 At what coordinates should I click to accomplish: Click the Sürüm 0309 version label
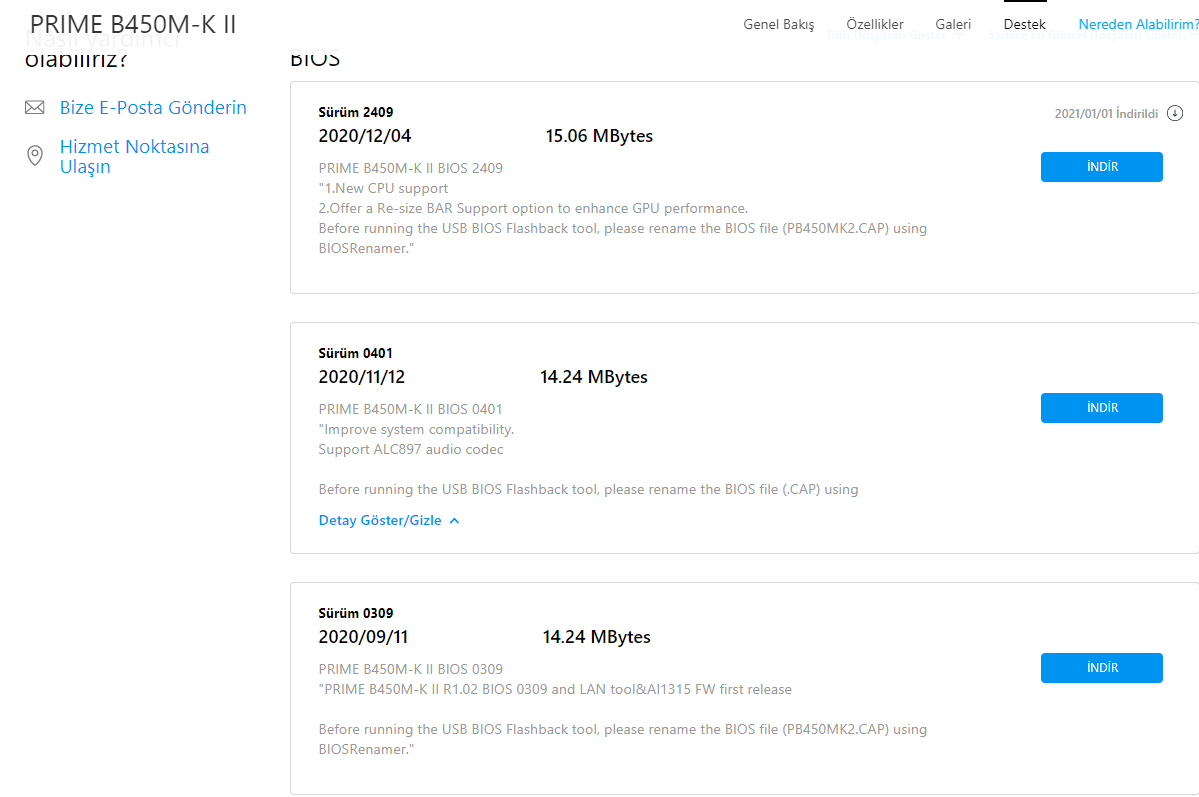[356, 613]
